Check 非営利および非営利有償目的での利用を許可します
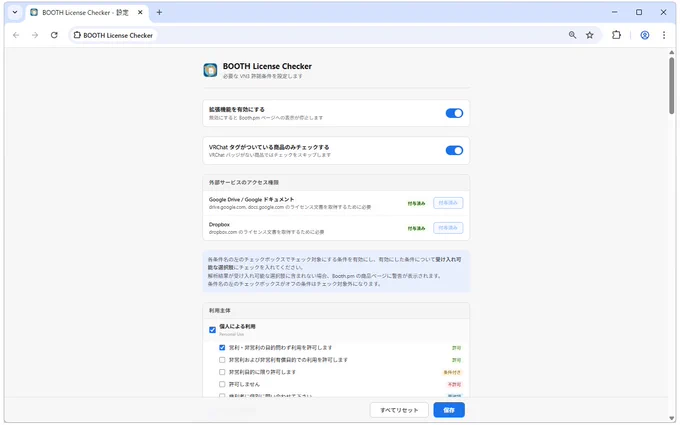Image resolution: width=680 pixels, height=425 pixels. click(x=222, y=360)
